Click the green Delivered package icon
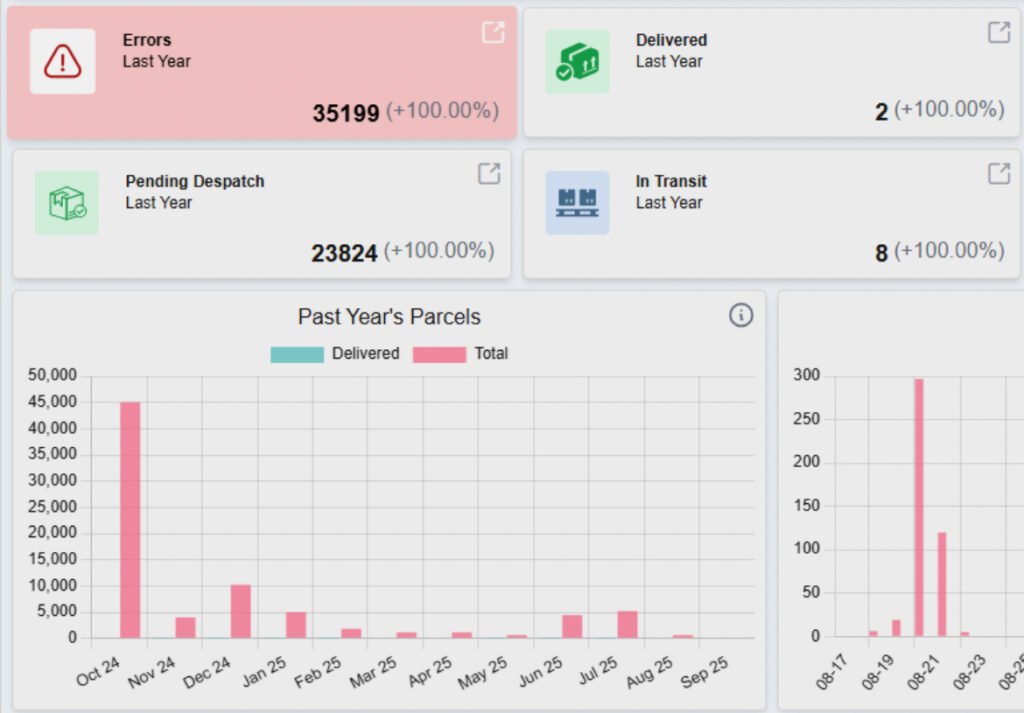This screenshot has height=713, width=1024. (x=577, y=61)
